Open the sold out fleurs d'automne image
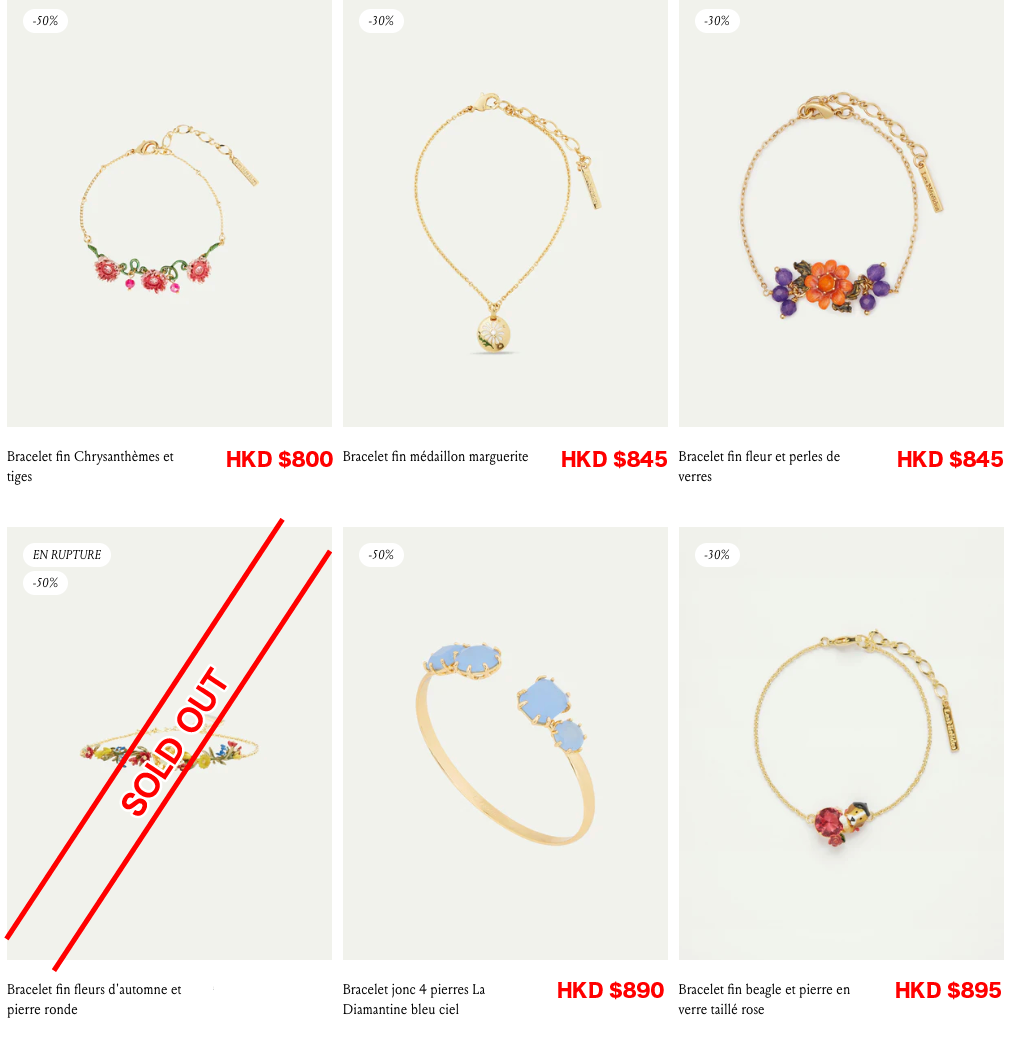This screenshot has width=1011, height=1050. 169,743
